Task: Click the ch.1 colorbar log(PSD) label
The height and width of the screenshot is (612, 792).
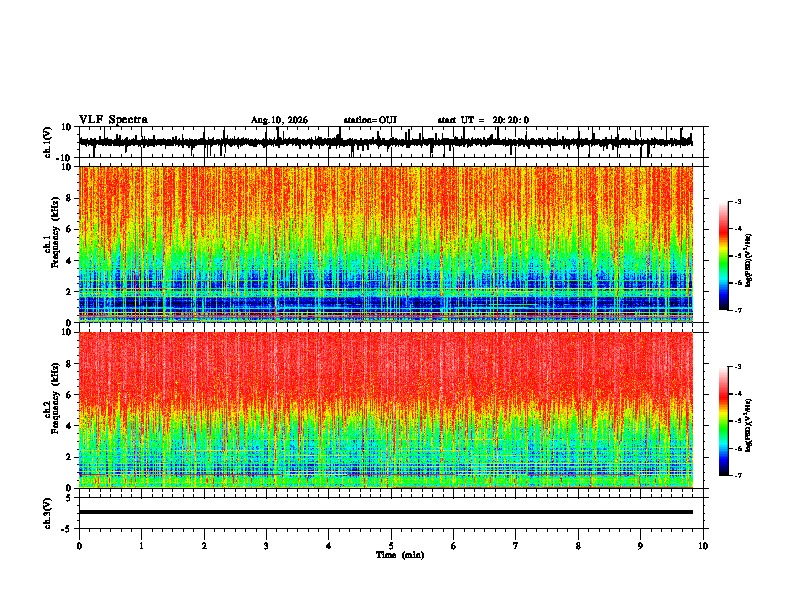Action: (749, 260)
